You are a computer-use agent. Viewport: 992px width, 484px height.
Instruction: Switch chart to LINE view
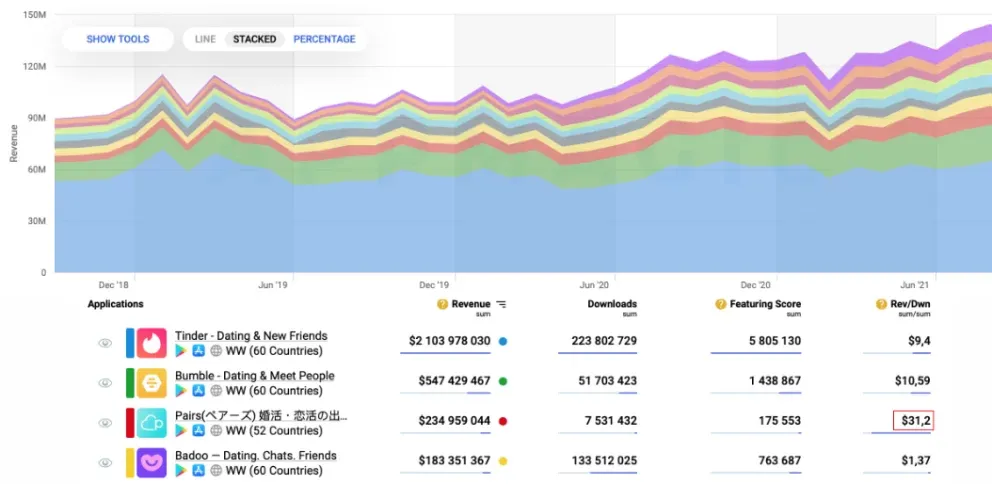click(x=205, y=39)
